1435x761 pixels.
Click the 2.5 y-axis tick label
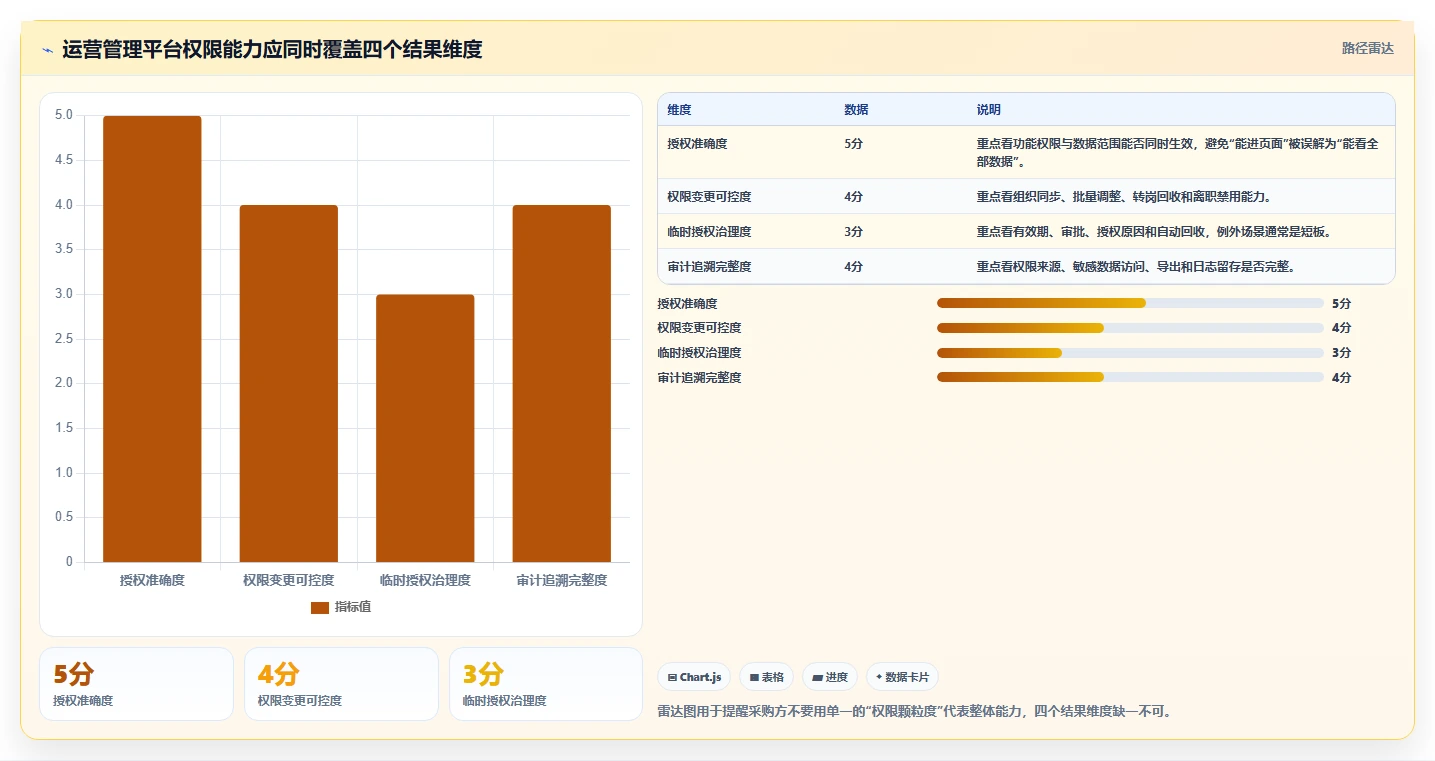point(64,339)
